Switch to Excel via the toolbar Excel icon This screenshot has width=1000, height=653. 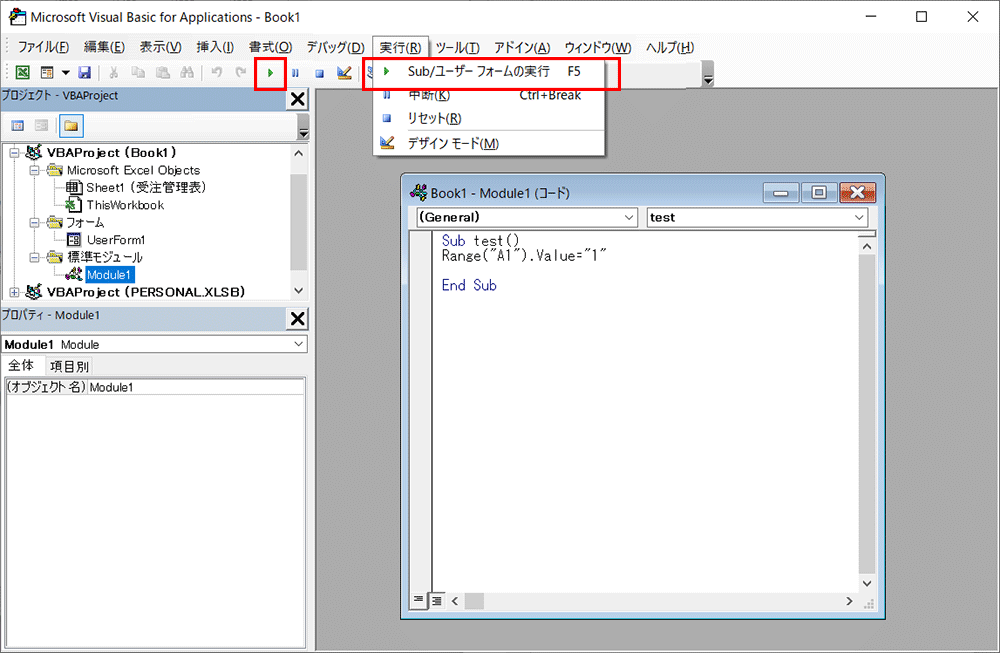[x=22, y=73]
